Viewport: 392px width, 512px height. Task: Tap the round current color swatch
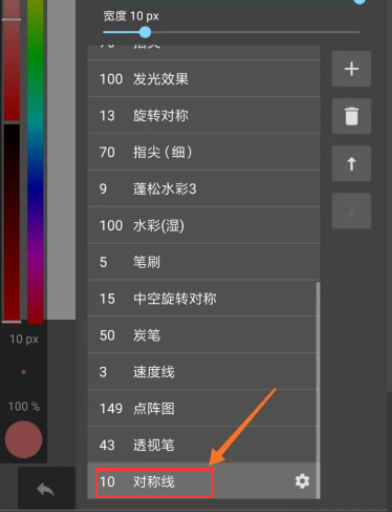point(23,439)
